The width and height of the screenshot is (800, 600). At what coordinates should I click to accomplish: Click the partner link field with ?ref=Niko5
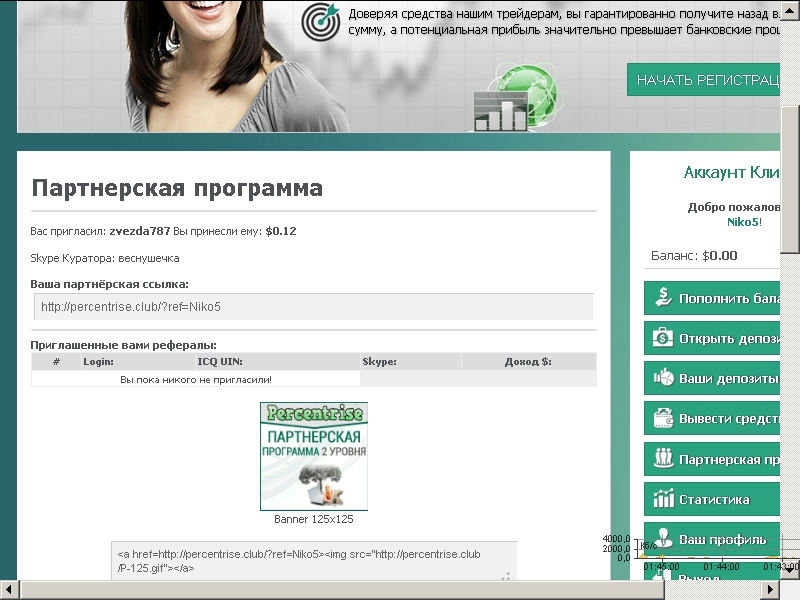(x=314, y=307)
